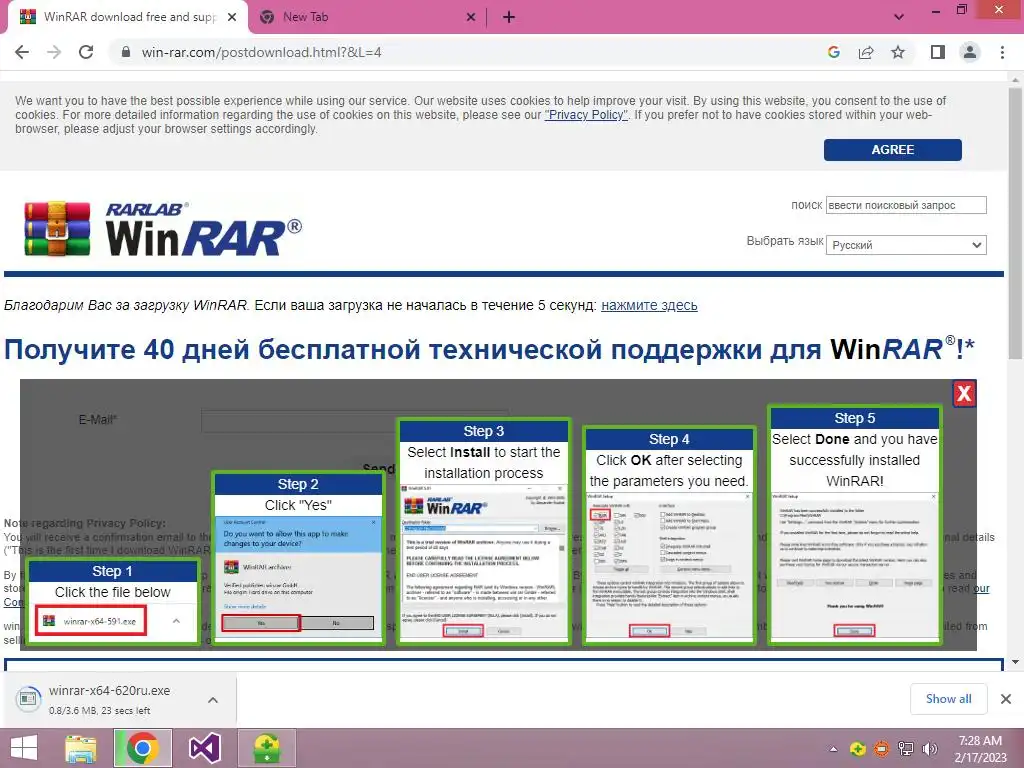Show hidden system tray icons
1024x768 pixels.
point(833,749)
